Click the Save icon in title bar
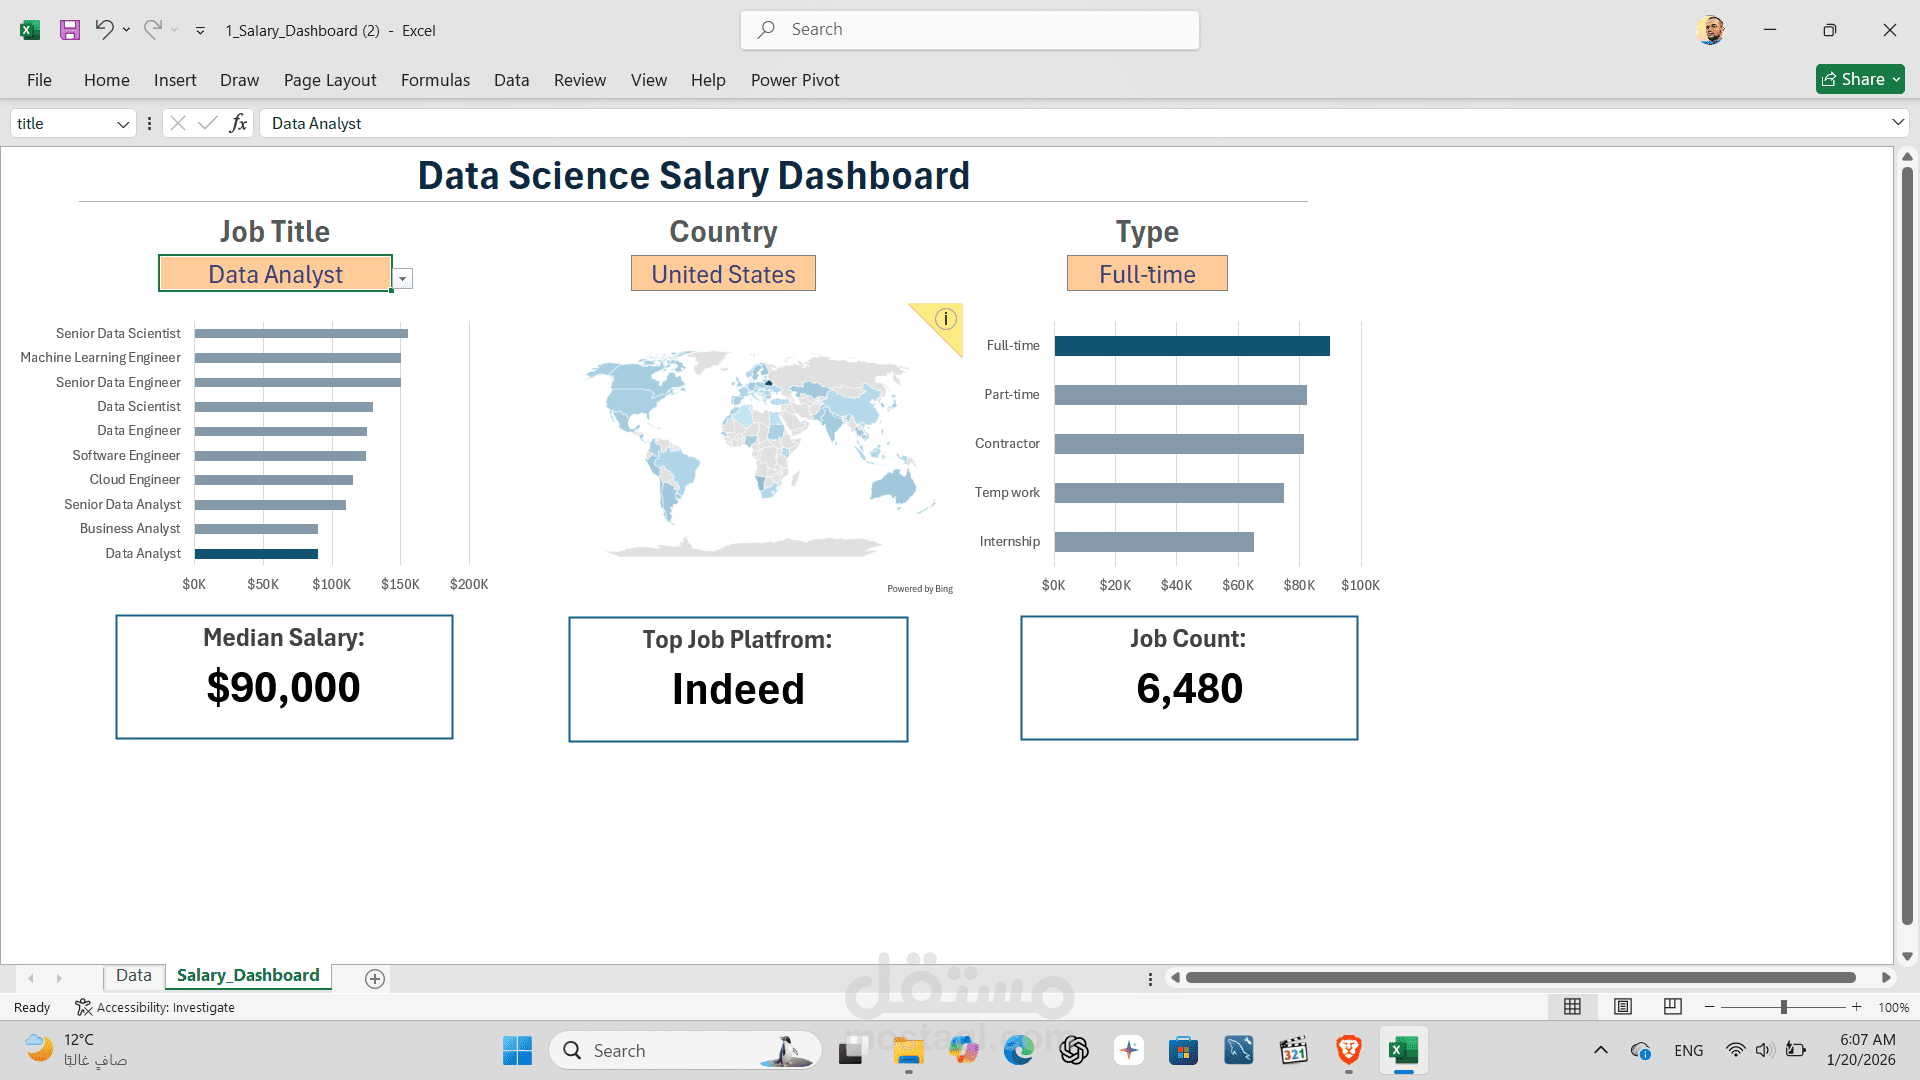This screenshot has height=1080, width=1920. click(69, 30)
